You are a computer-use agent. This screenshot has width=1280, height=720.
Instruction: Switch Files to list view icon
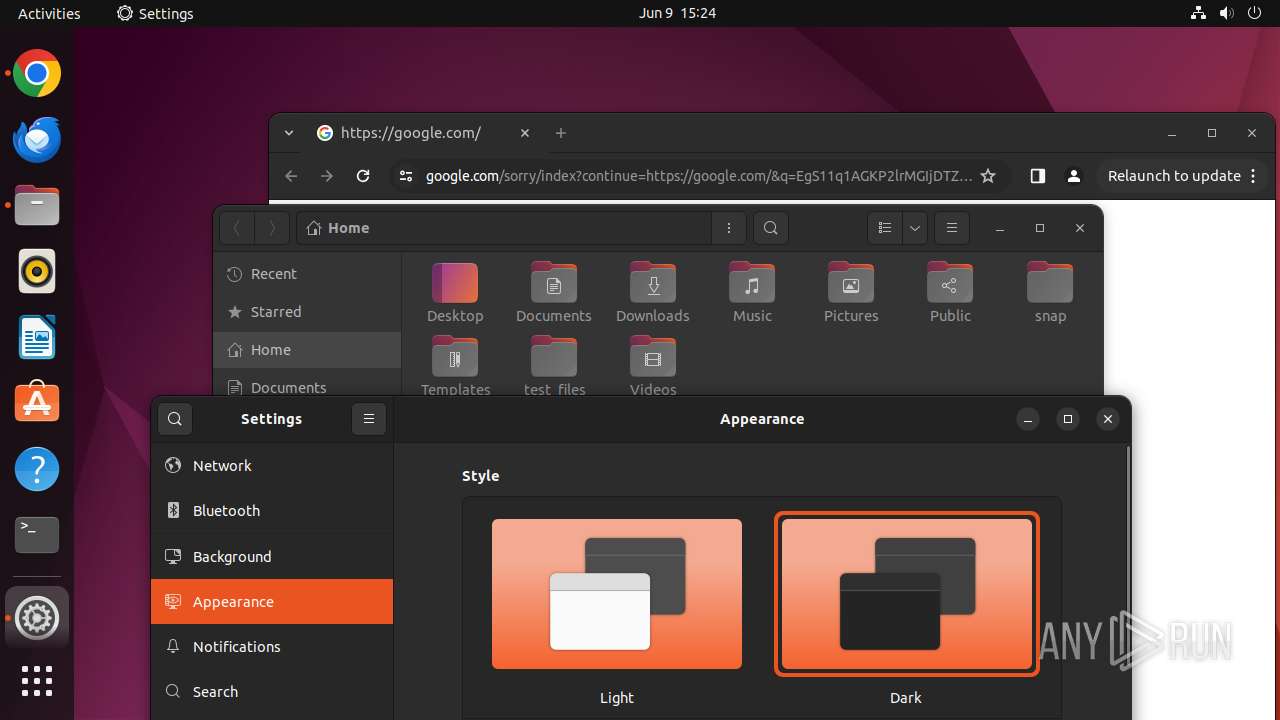click(885, 228)
